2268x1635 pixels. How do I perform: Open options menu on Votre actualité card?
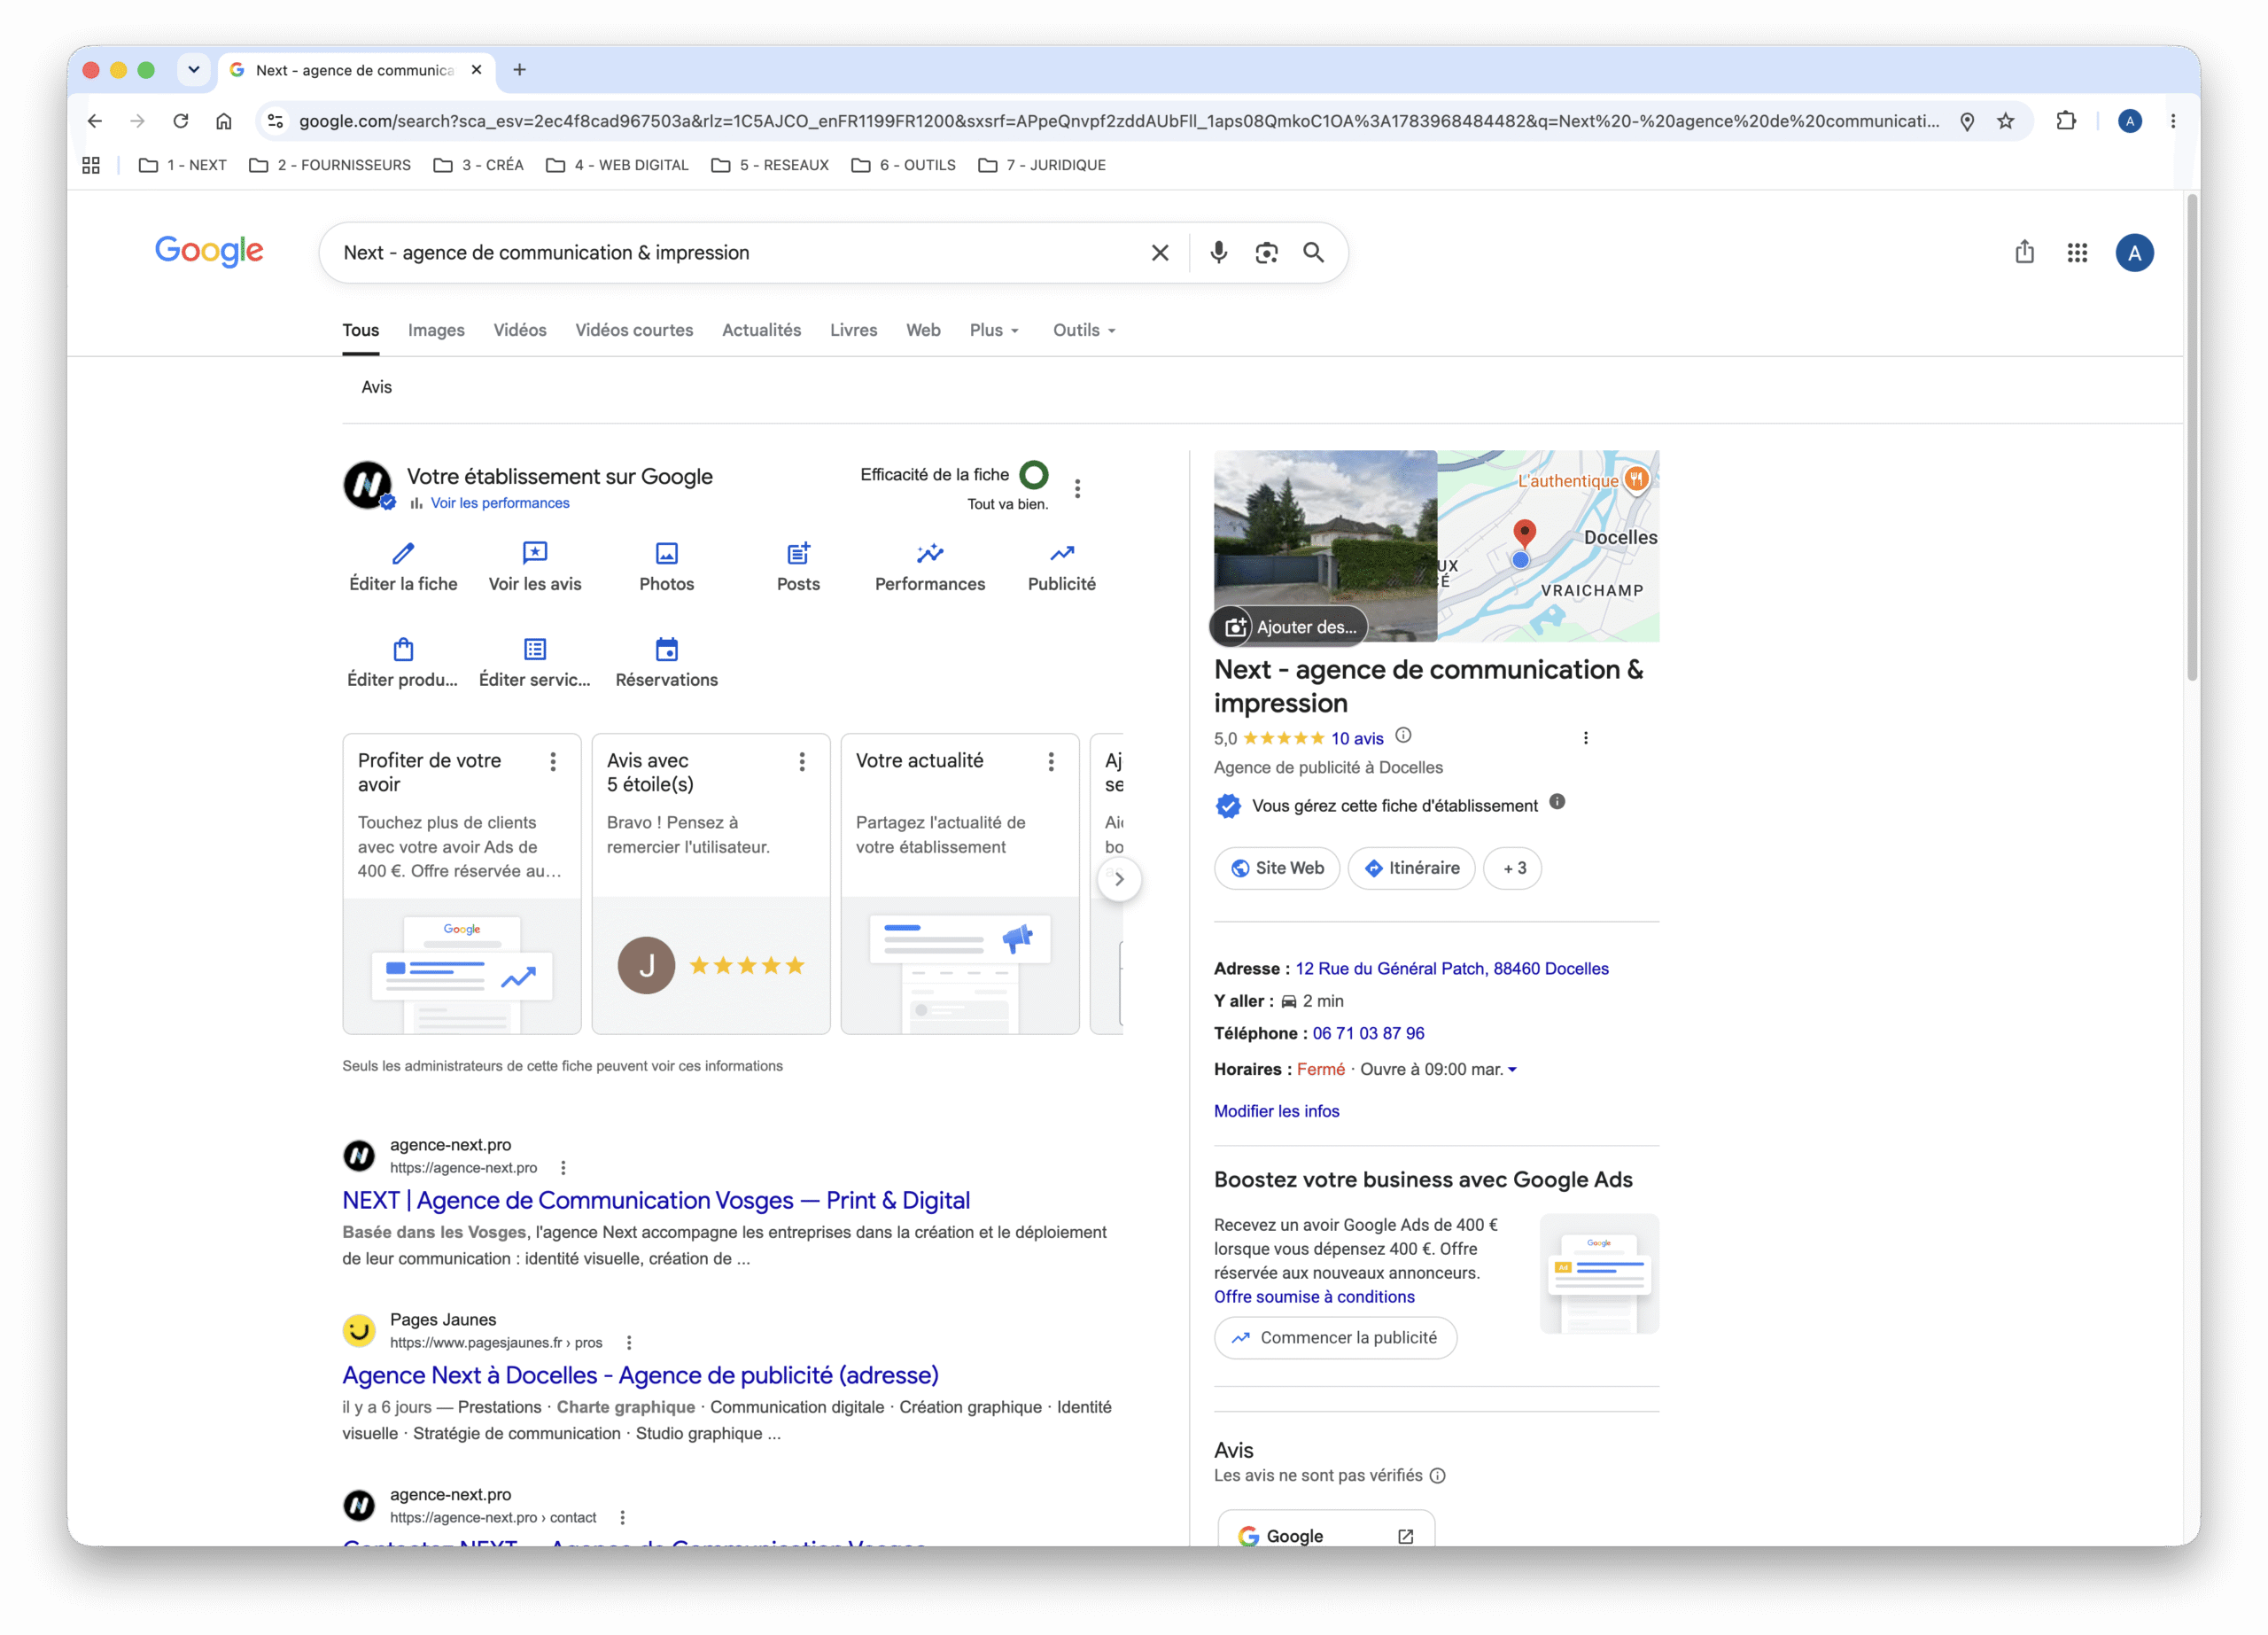coord(1051,762)
